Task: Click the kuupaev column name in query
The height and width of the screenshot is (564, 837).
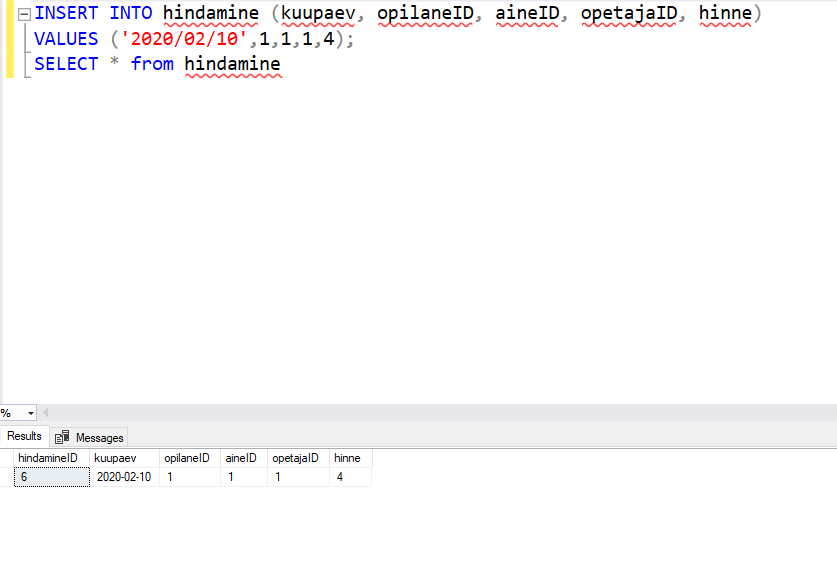Action: 318,13
